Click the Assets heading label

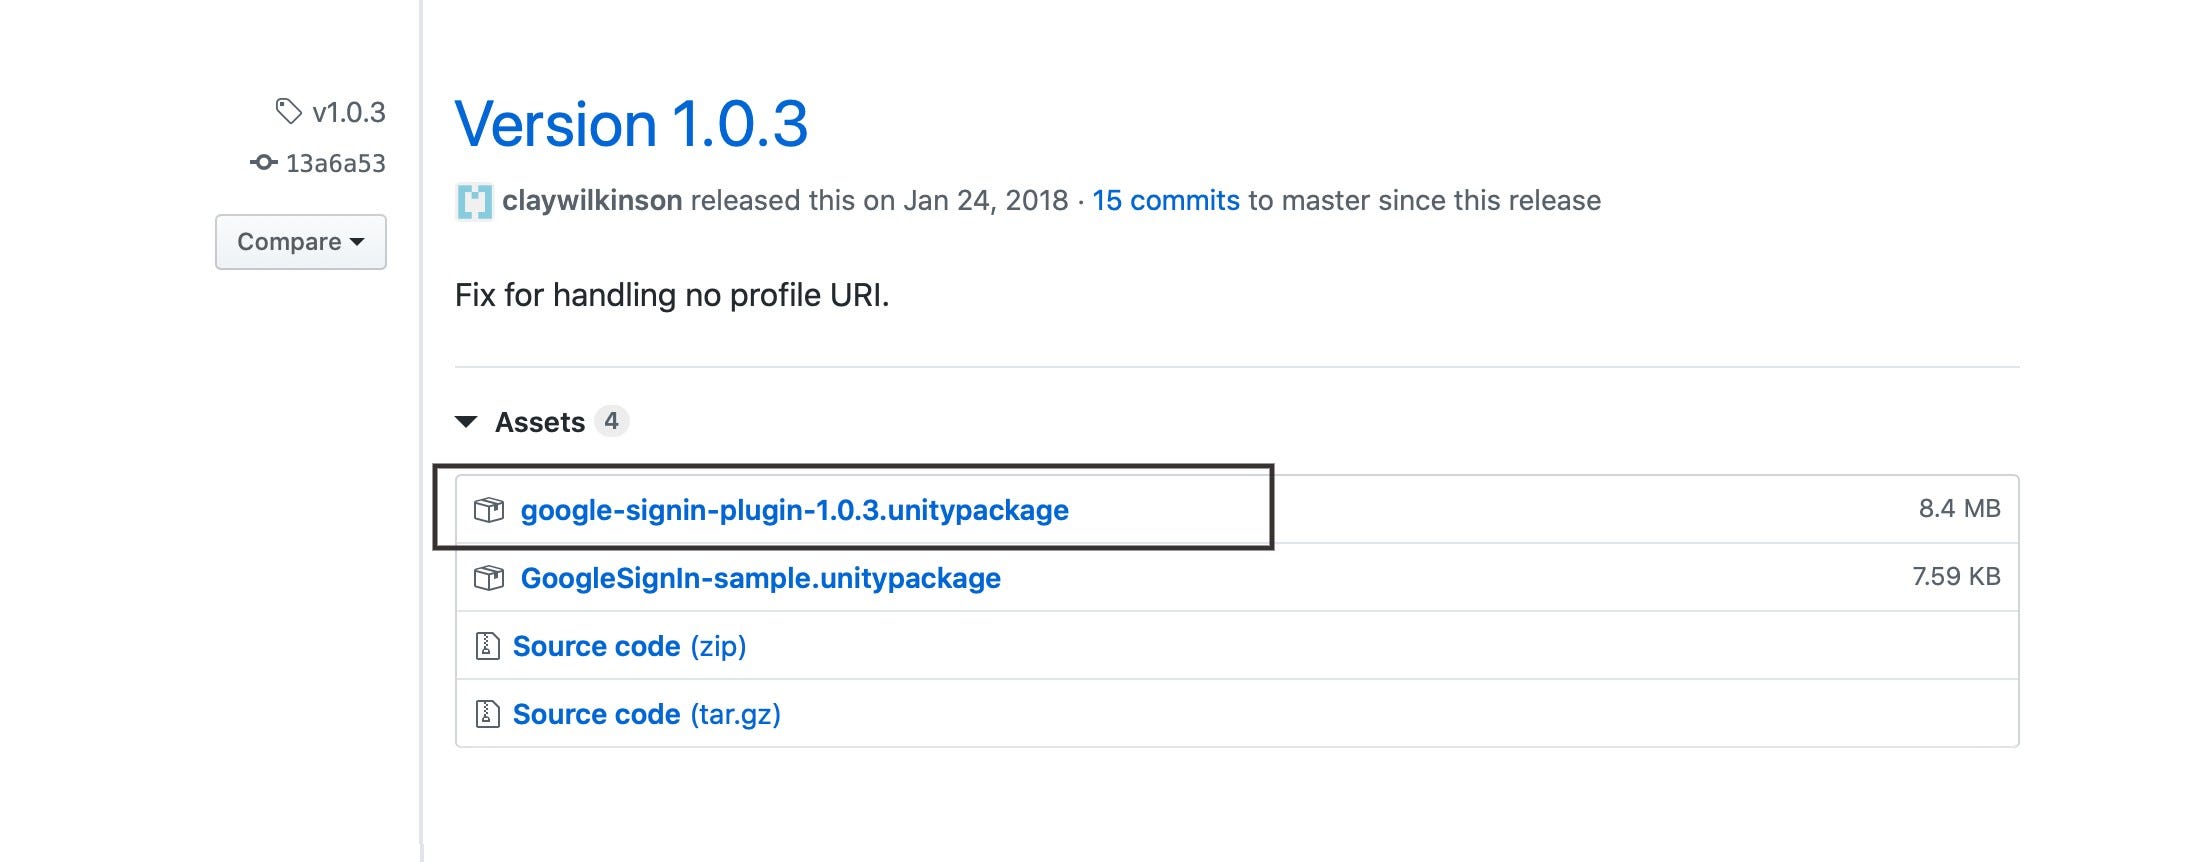[x=540, y=422]
